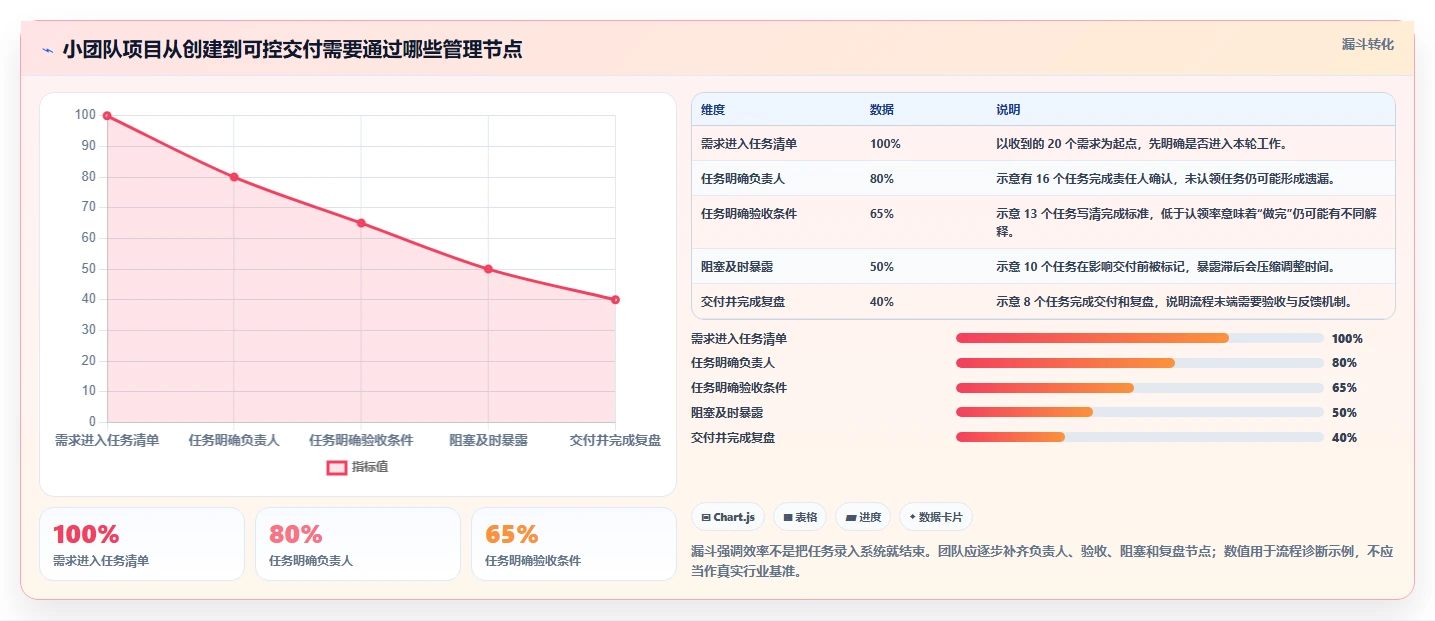The width and height of the screenshot is (1435, 621).
Task: Click the 40% progress bar for 交付并完成复盘
Action: (x=1140, y=437)
